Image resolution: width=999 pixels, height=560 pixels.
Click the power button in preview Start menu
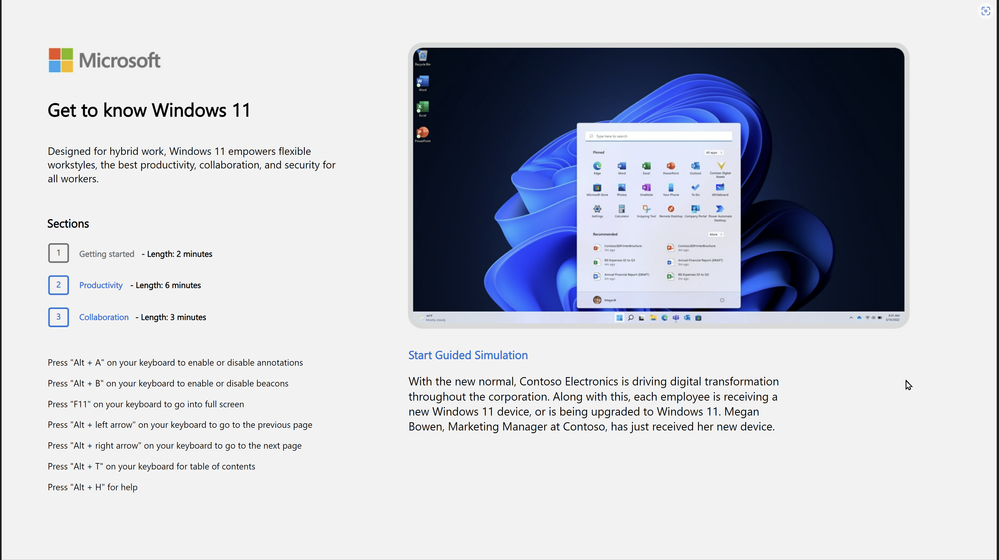[x=722, y=300]
